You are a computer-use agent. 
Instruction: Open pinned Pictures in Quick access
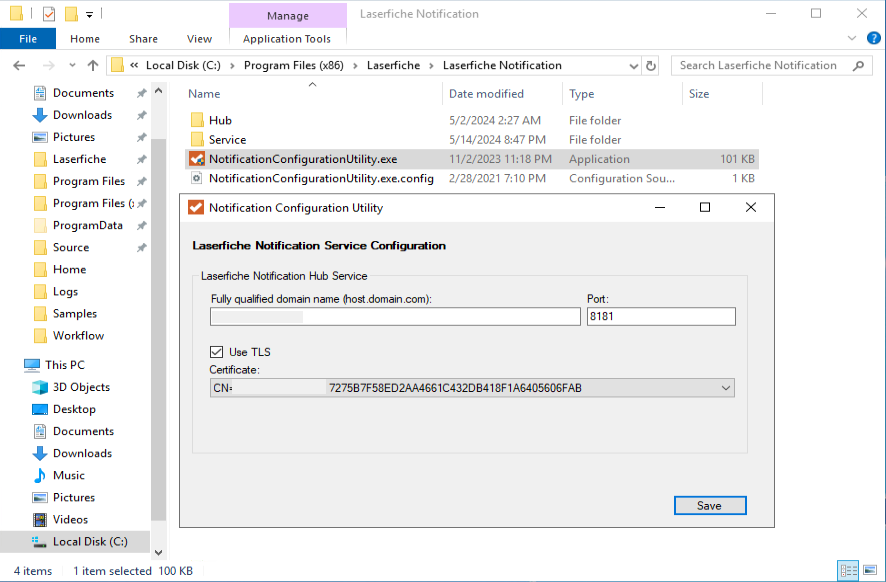point(73,137)
